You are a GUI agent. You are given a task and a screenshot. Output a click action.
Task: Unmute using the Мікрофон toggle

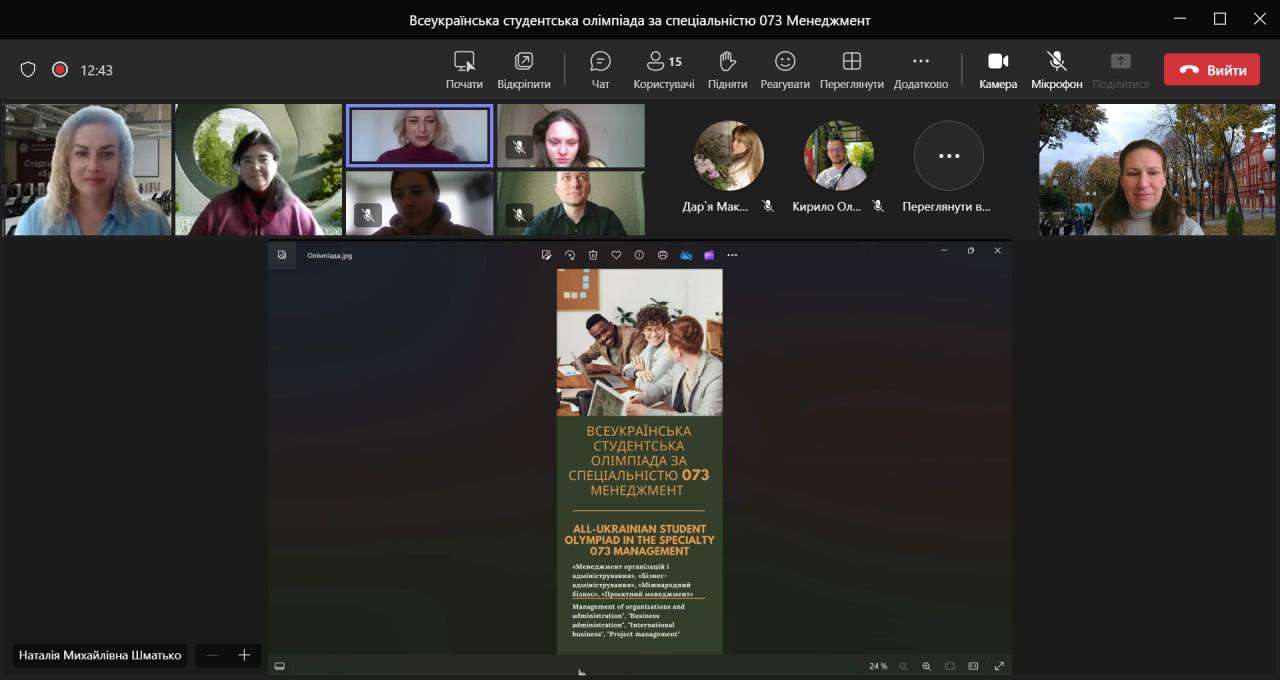1056,70
